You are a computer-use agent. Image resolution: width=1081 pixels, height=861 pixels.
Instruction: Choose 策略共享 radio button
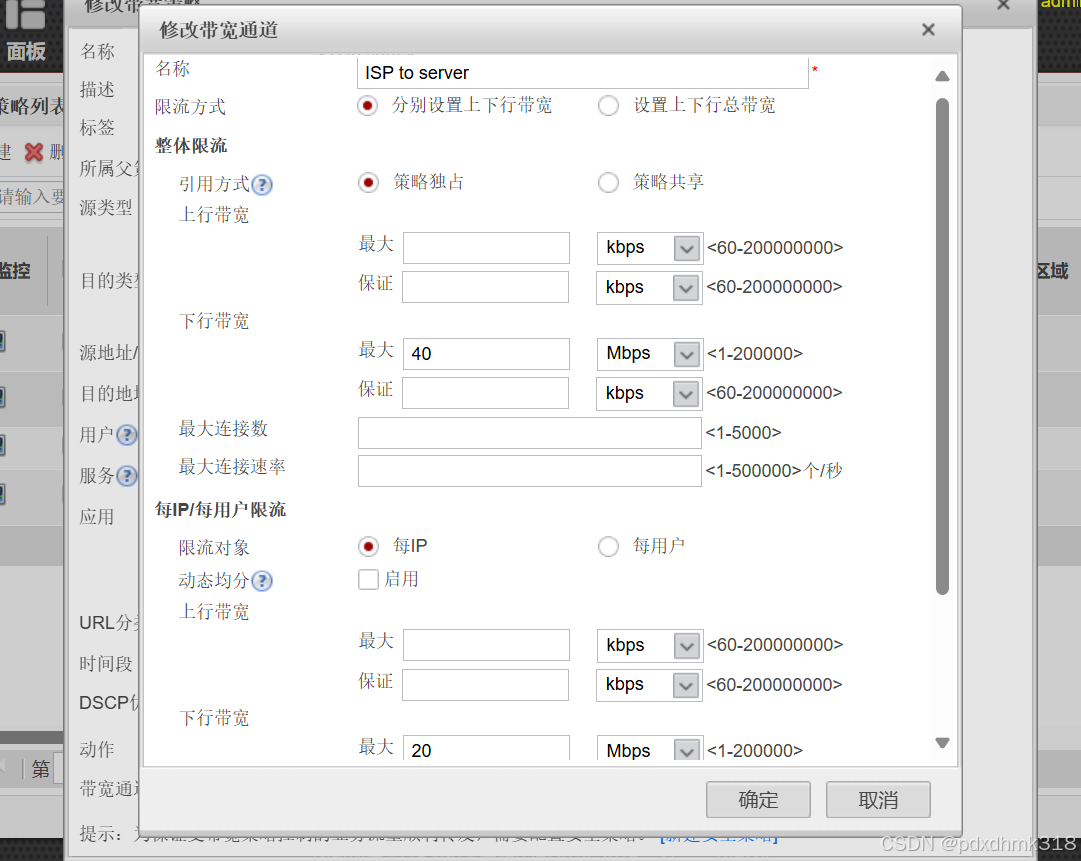pos(608,183)
